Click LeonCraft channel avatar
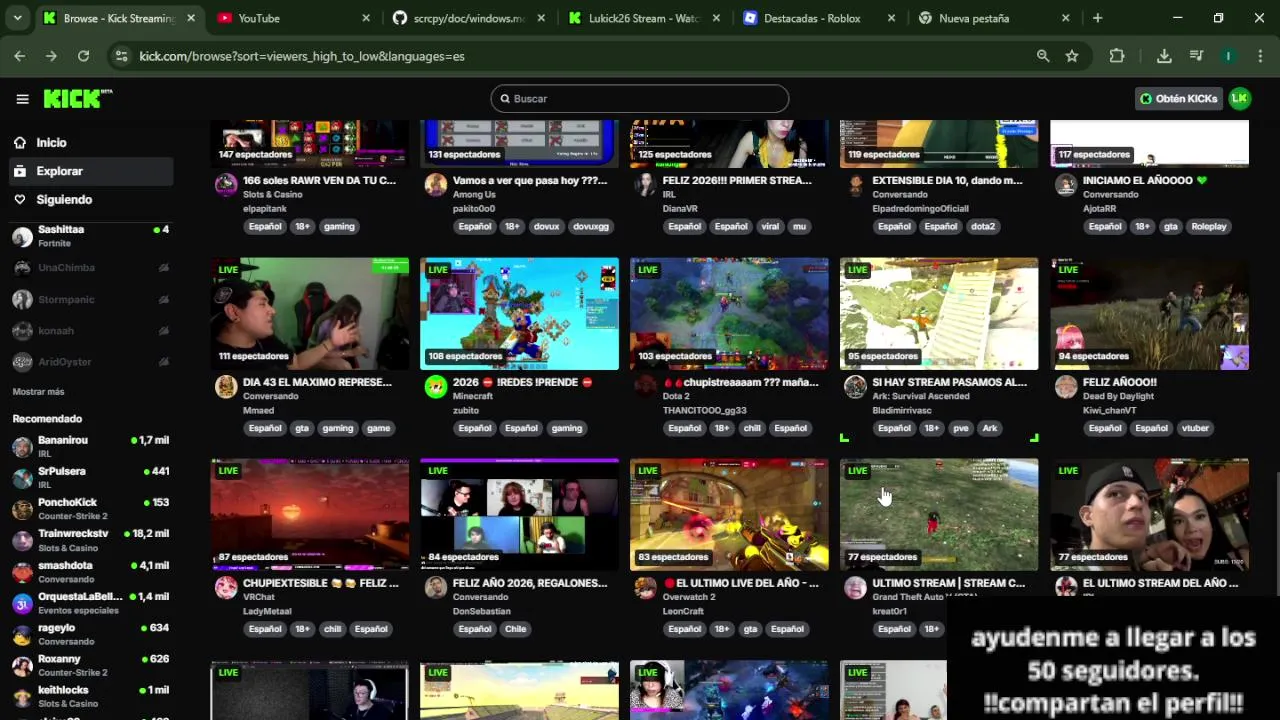Image resolution: width=1280 pixels, height=720 pixels. (646, 588)
